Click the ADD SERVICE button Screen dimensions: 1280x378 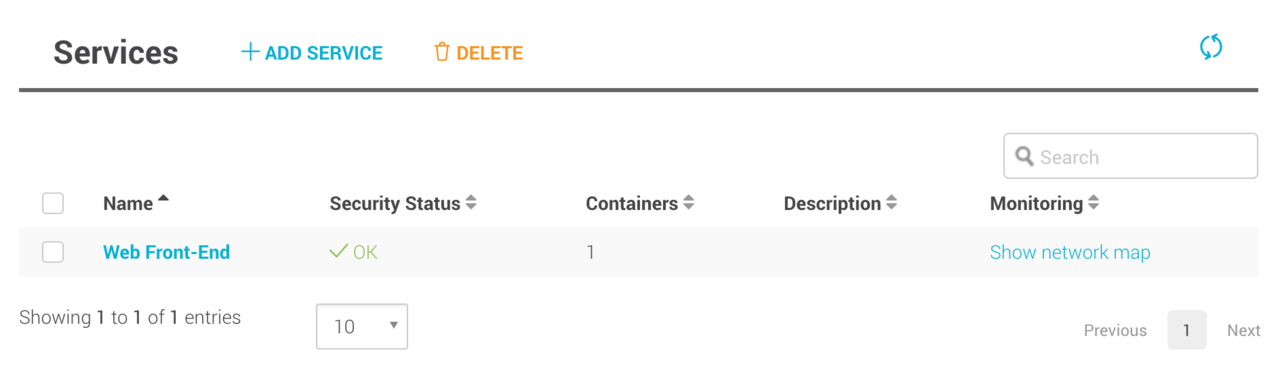(311, 52)
